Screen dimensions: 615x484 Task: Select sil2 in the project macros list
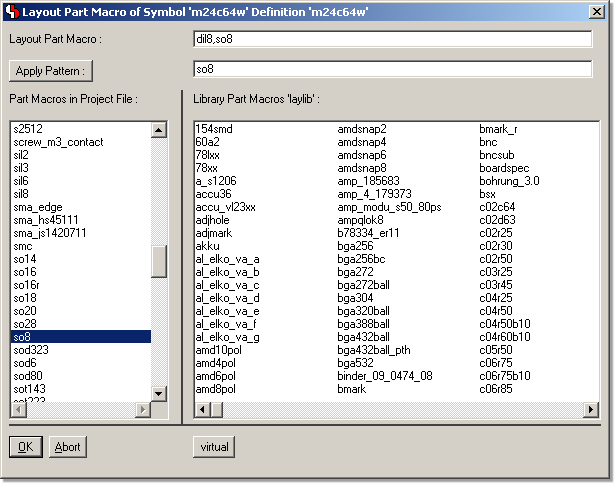coord(21,155)
